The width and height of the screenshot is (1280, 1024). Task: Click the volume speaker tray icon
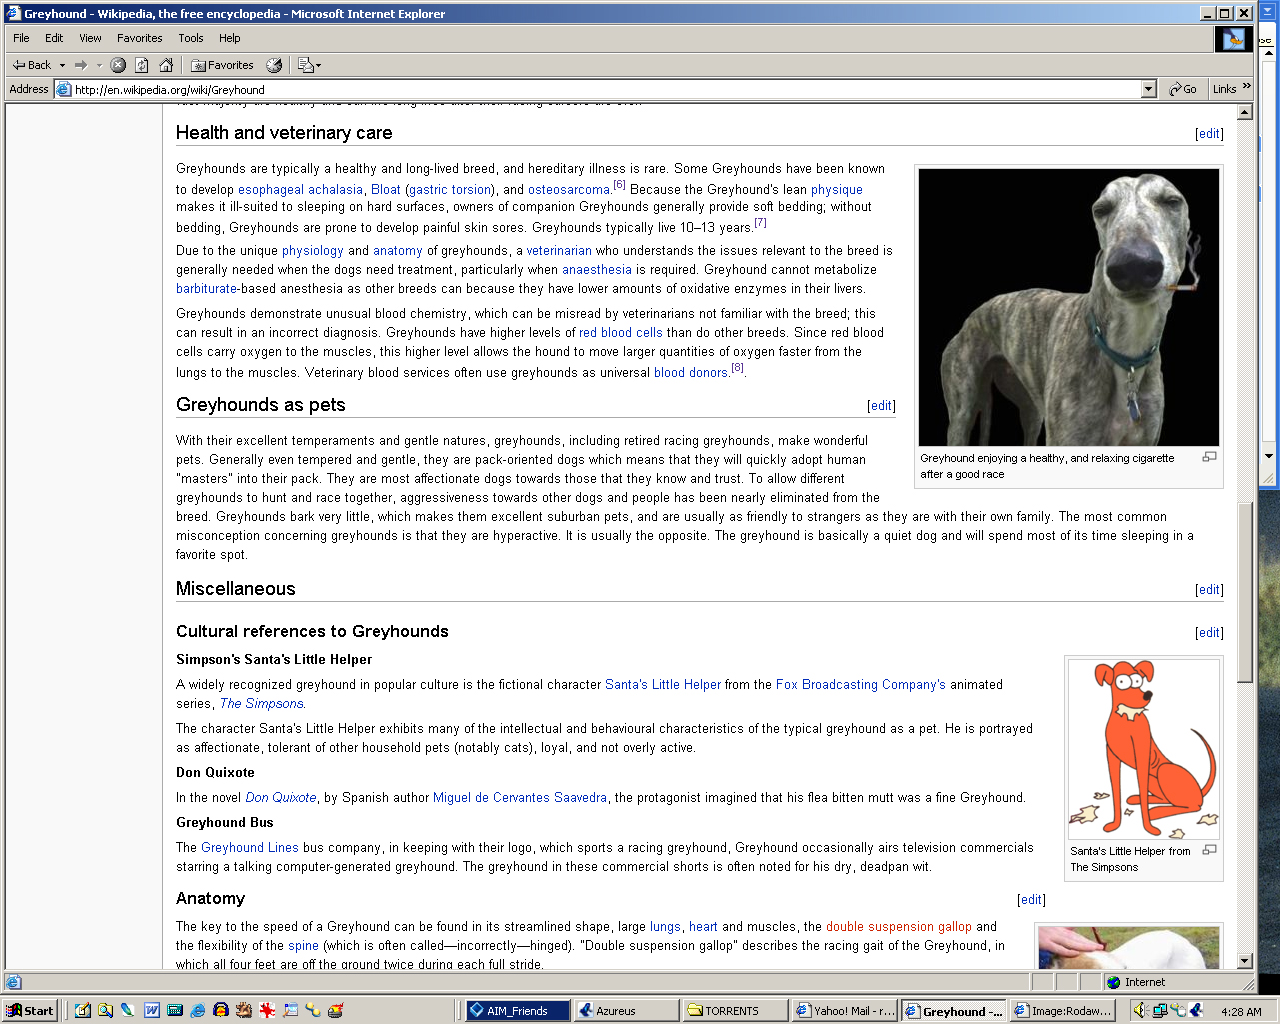(x=1140, y=1010)
